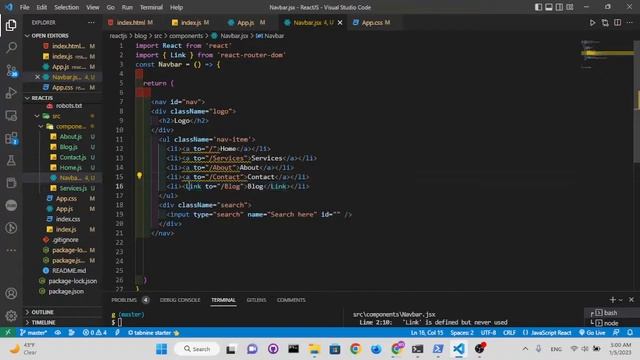
Task: Open the Manage gear settings
Action: coord(11,316)
